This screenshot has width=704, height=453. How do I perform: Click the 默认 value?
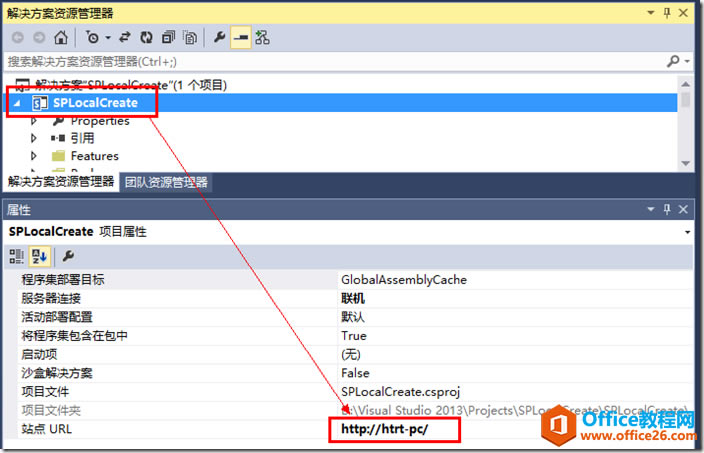click(x=353, y=317)
